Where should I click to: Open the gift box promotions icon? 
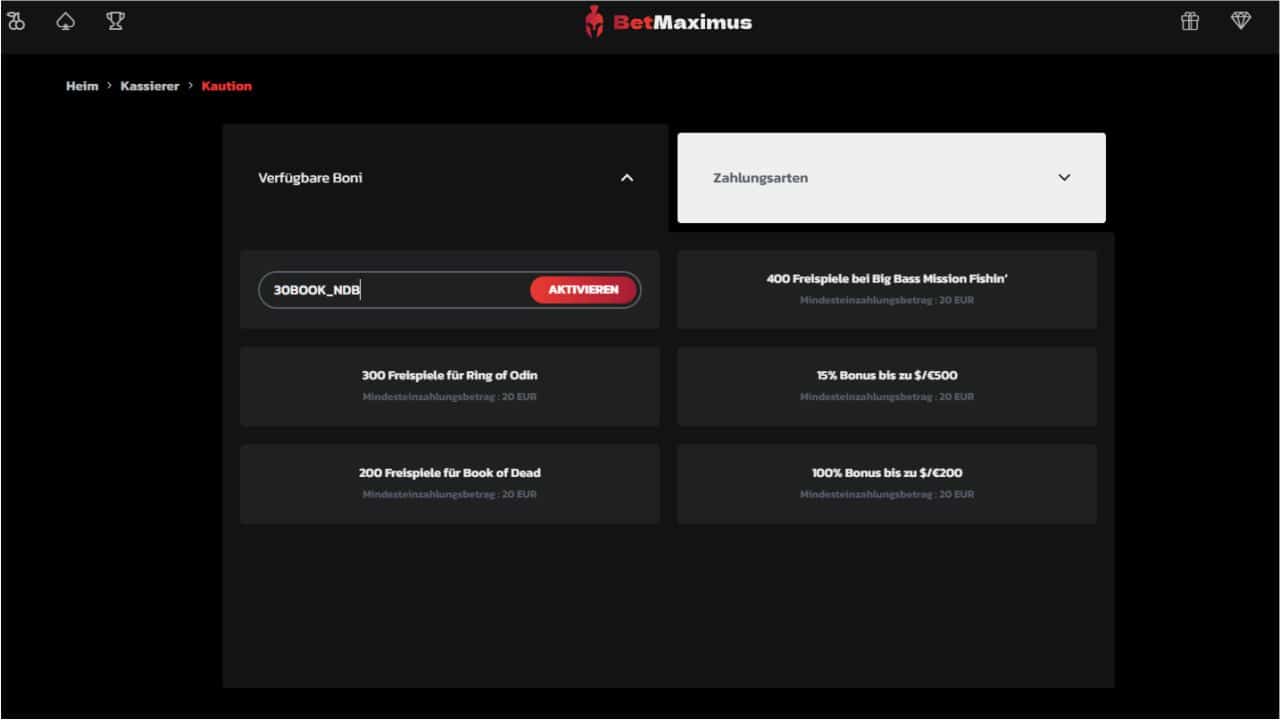tap(1190, 21)
